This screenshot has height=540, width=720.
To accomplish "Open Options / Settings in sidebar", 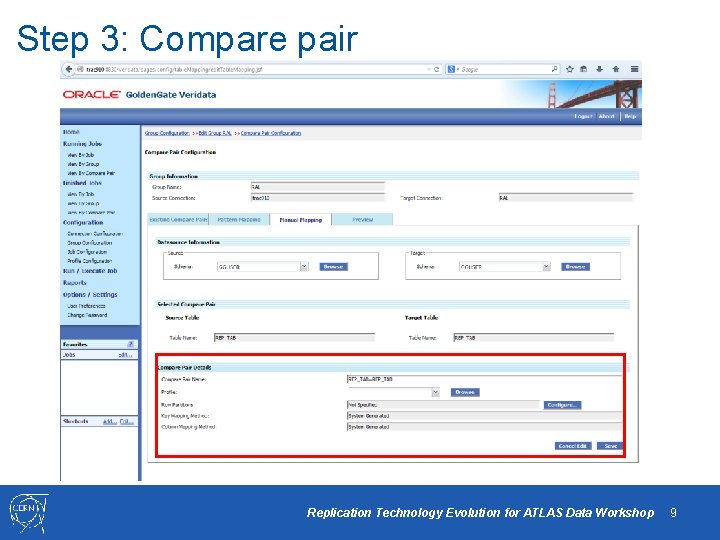I will [90, 295].
